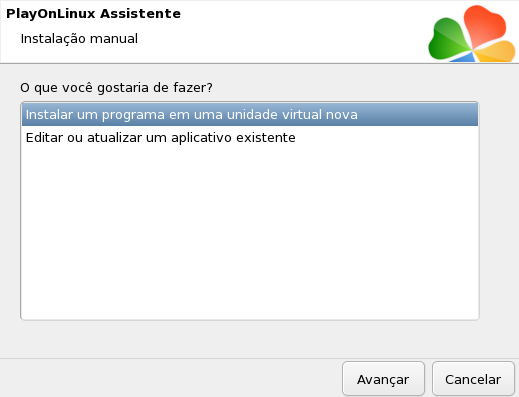
Task: Select Editar ou atualizar um aplicativo existente
Action: coord(250,137)
